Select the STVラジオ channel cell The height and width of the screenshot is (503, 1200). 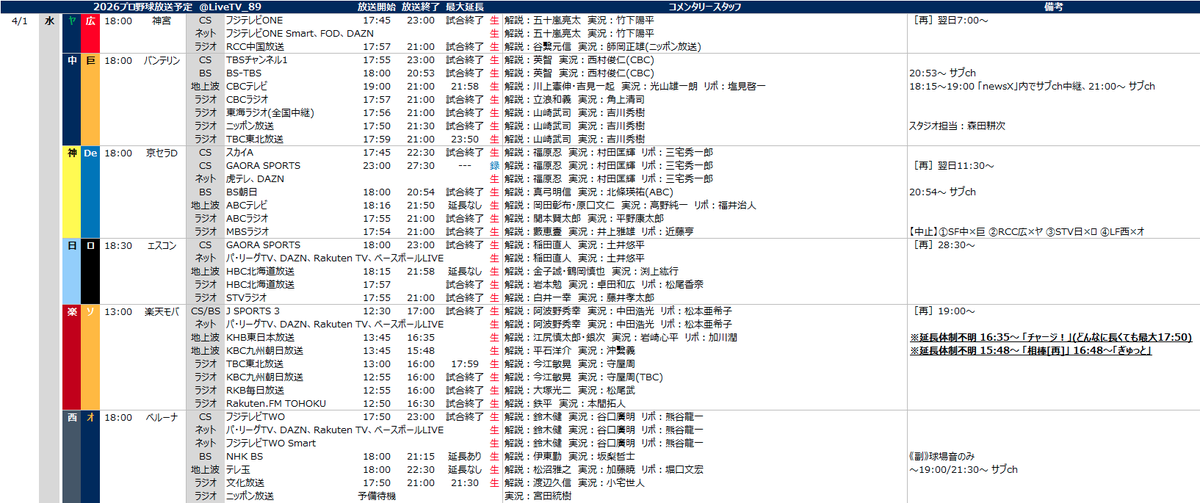pos(248,297)
